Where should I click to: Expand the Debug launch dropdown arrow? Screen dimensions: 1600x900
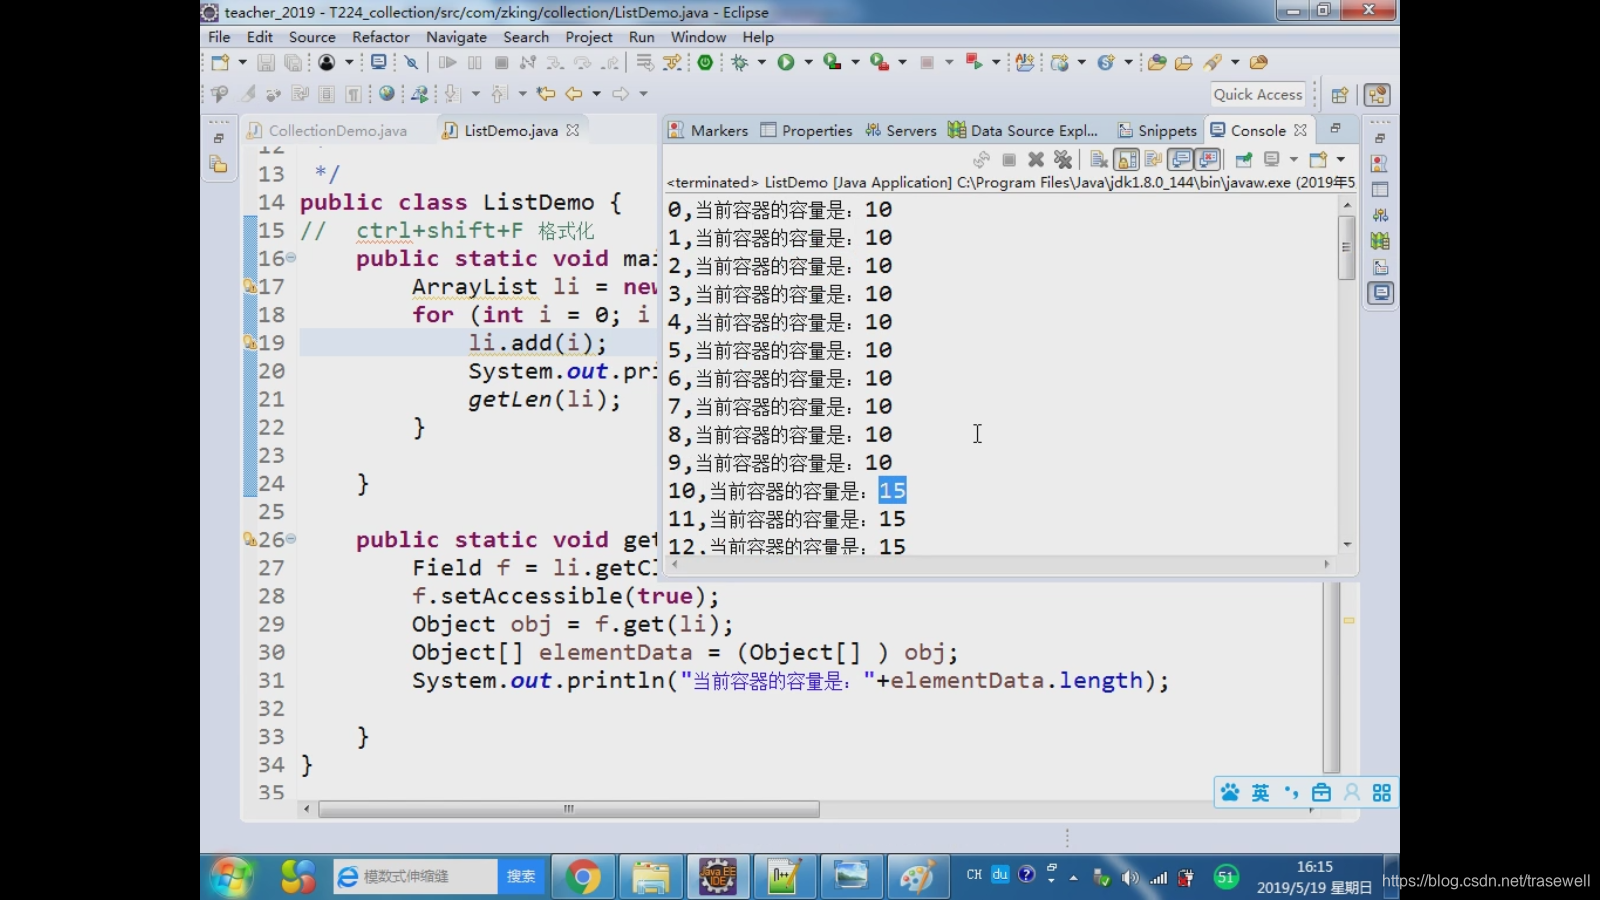pos(762,62)
